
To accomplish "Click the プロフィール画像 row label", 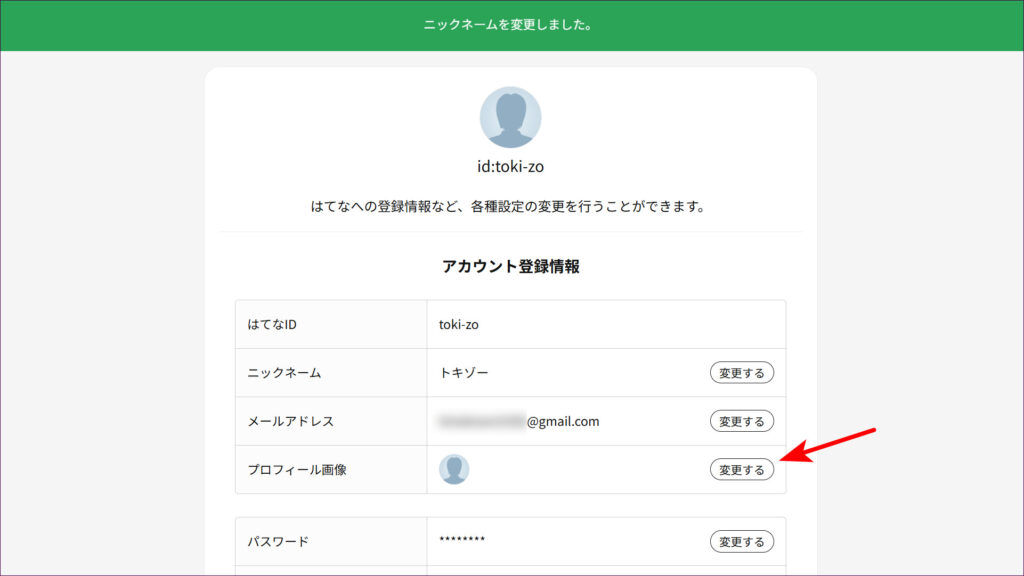I will pyautogui.click(x=297, y=469).
